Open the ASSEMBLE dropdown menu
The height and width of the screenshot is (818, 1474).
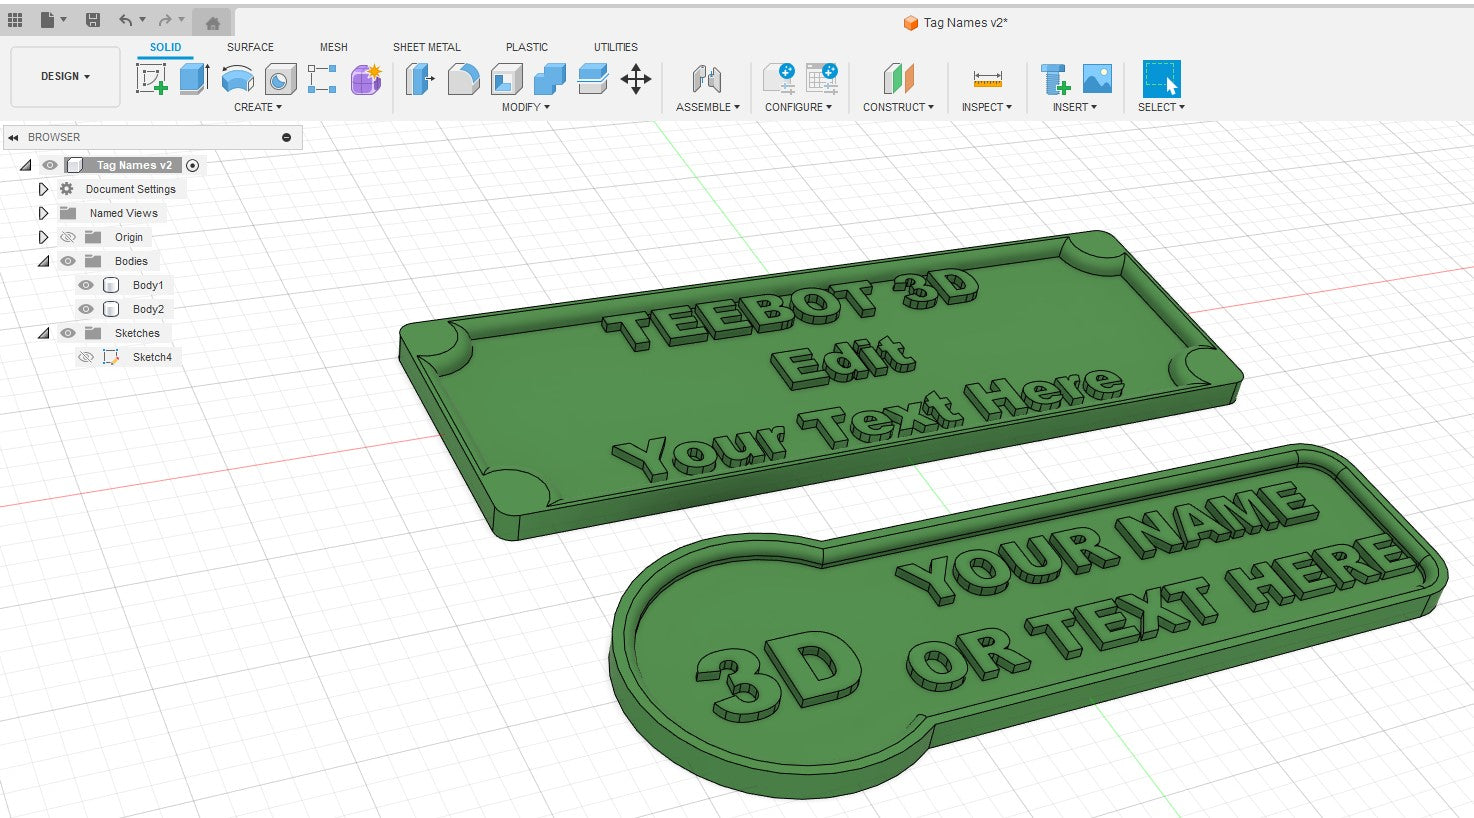708,107
